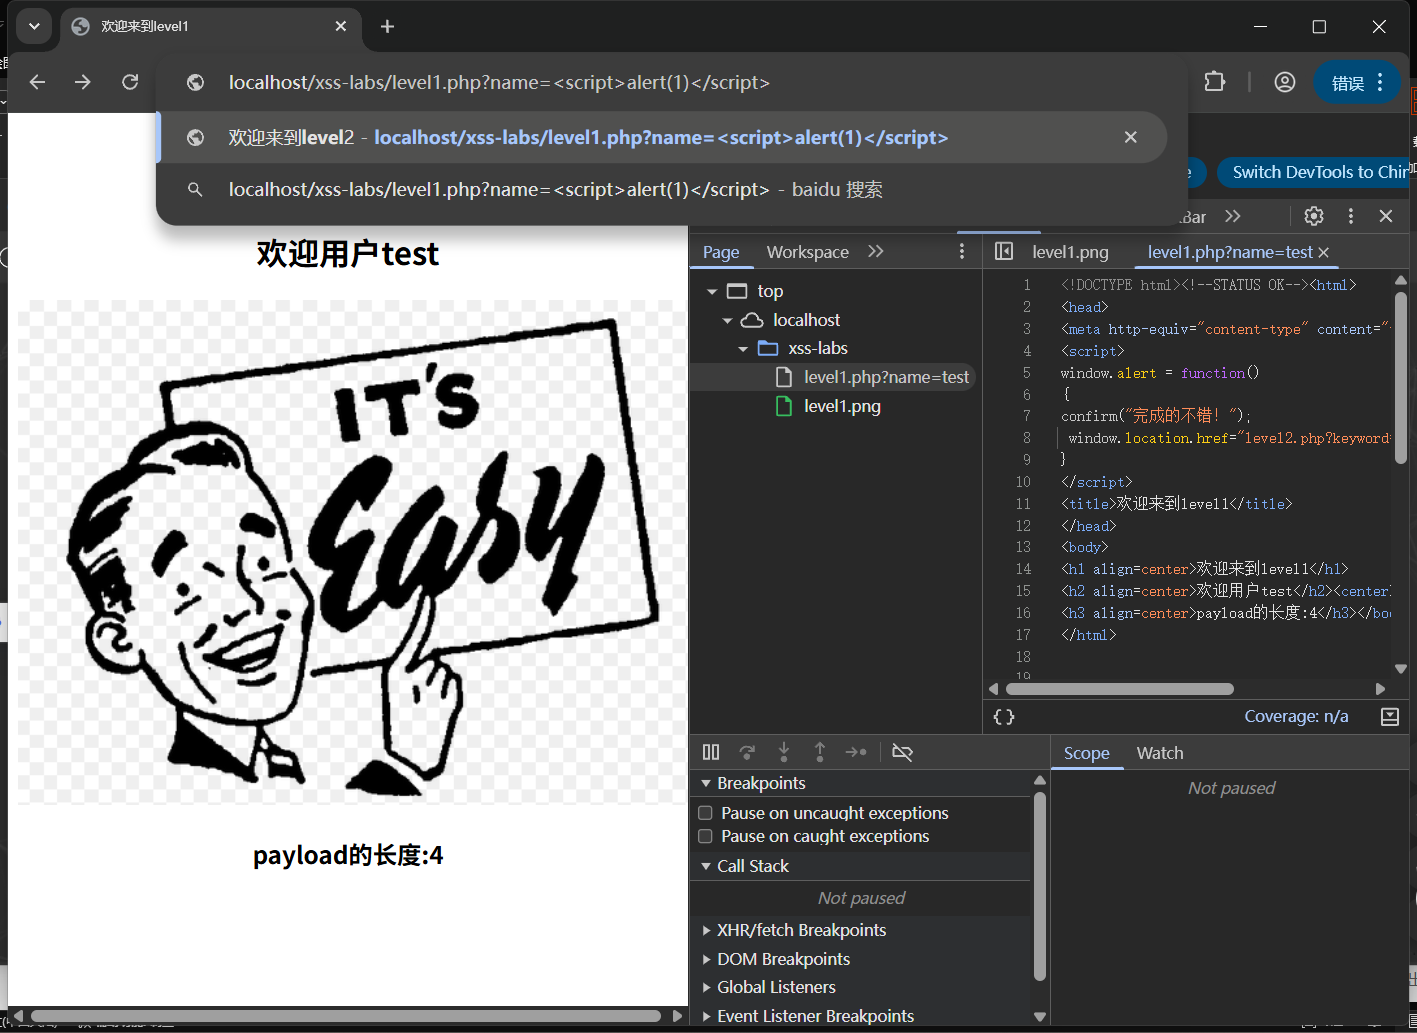Viewport: 1417px width, 1033px height.
Task: Open the tab search dropdown arrow
Action: [34, 27]
